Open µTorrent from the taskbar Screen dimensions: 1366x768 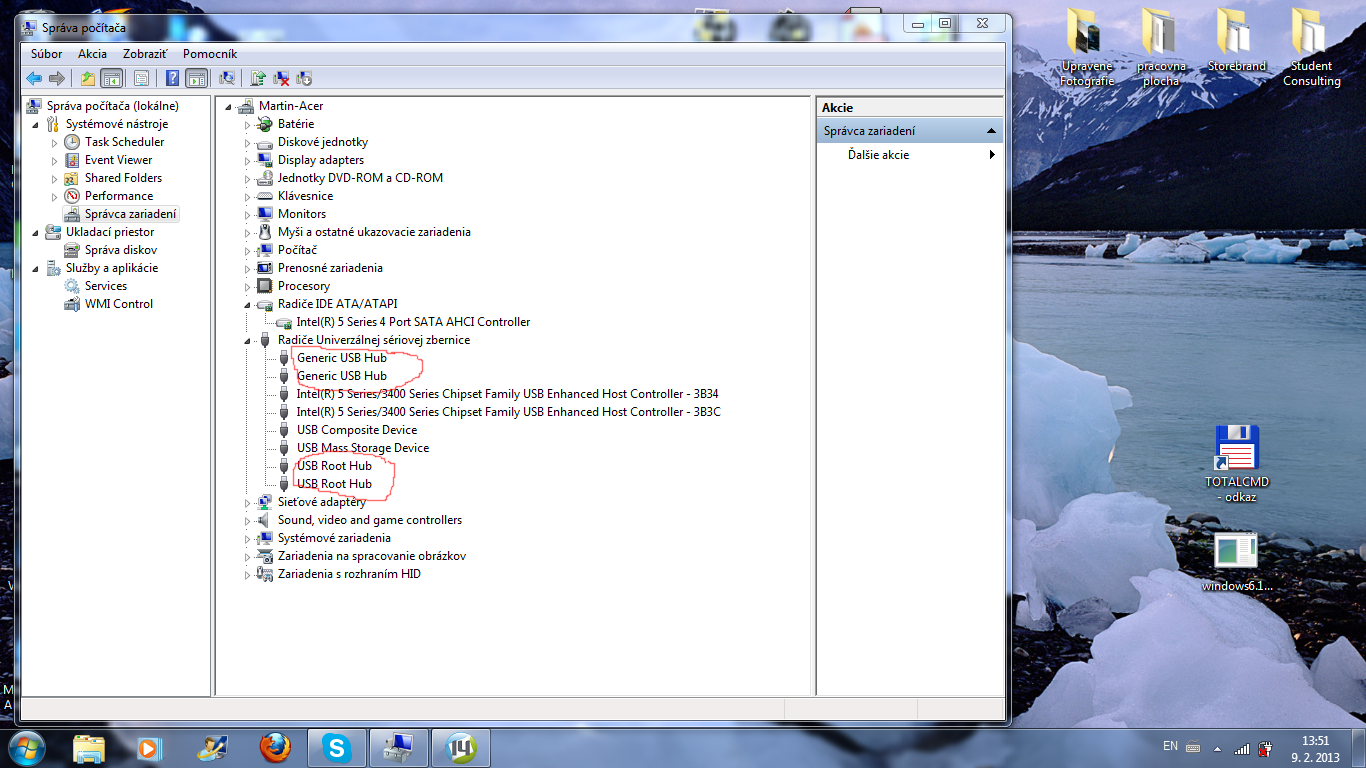[461, 747]
